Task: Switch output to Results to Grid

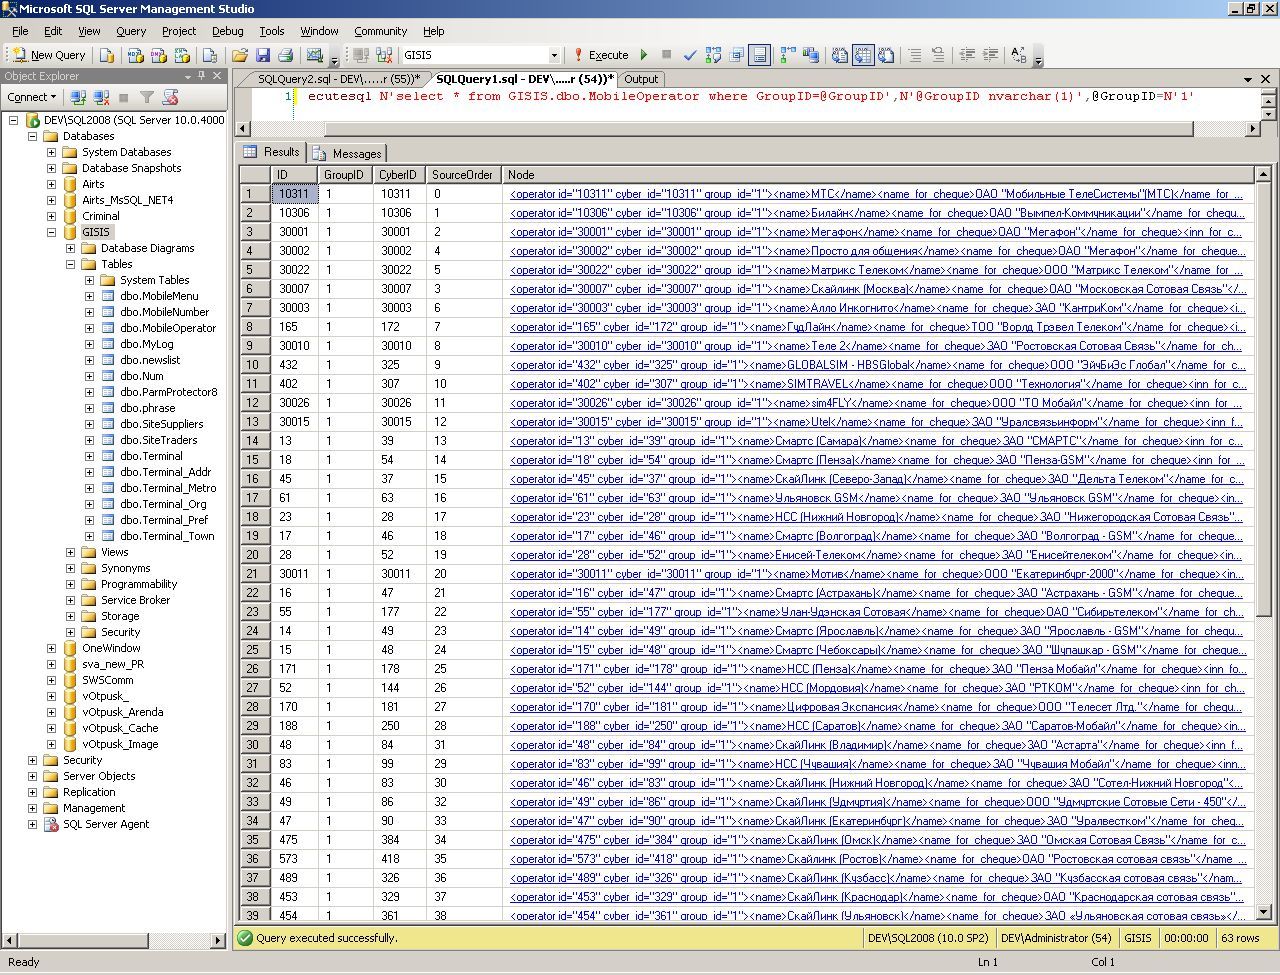Action: click(x=863, y=55)
